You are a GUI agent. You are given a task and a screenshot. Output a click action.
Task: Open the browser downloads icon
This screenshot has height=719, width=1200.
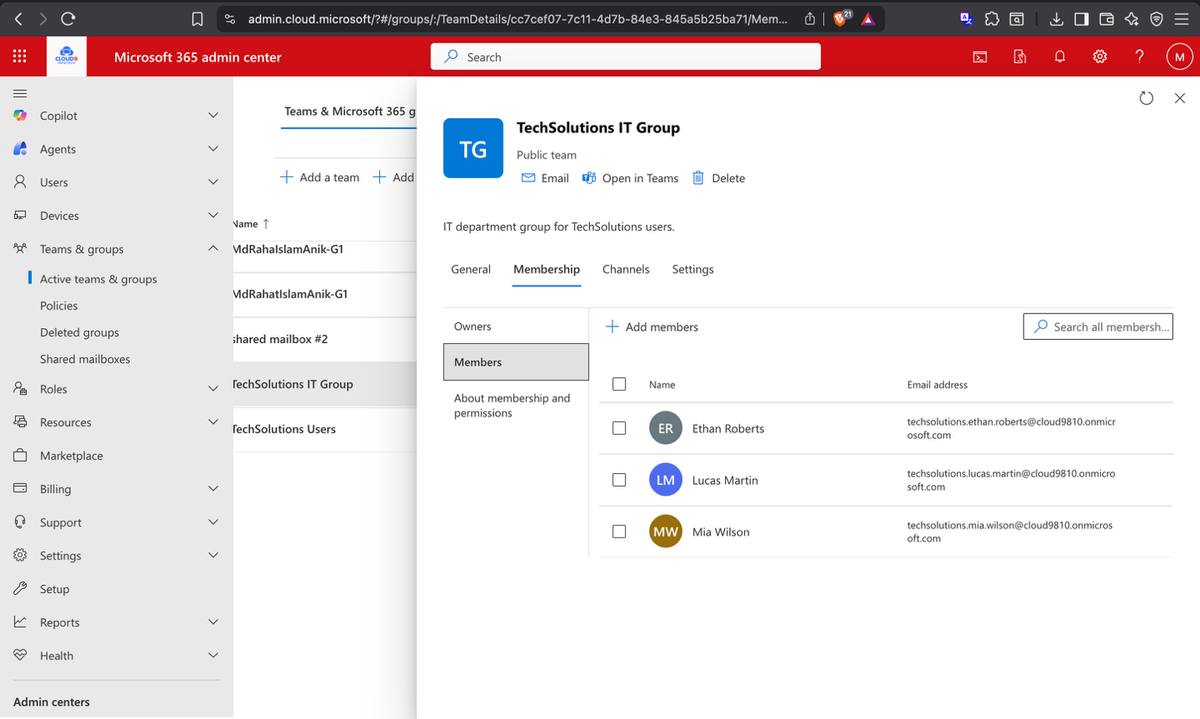1056,18
